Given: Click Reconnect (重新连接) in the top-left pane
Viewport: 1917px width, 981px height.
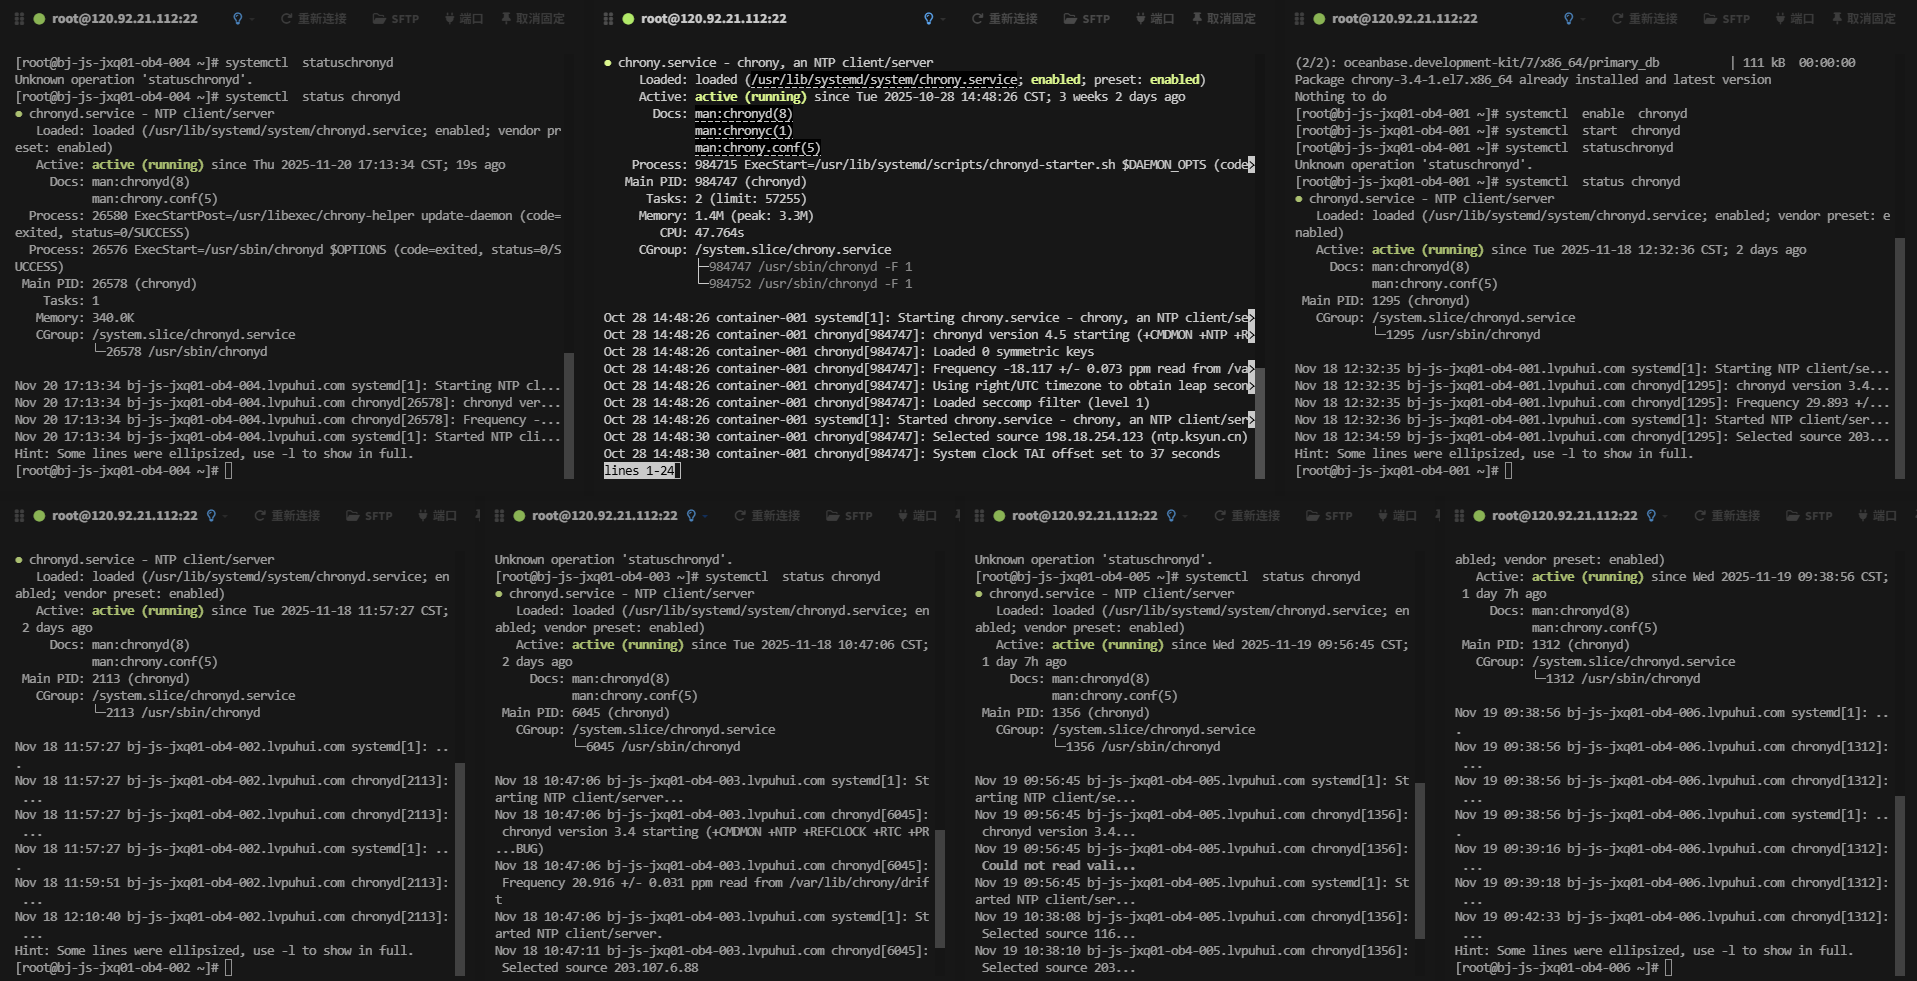Looking at the screenshot, I should (313, 19).
